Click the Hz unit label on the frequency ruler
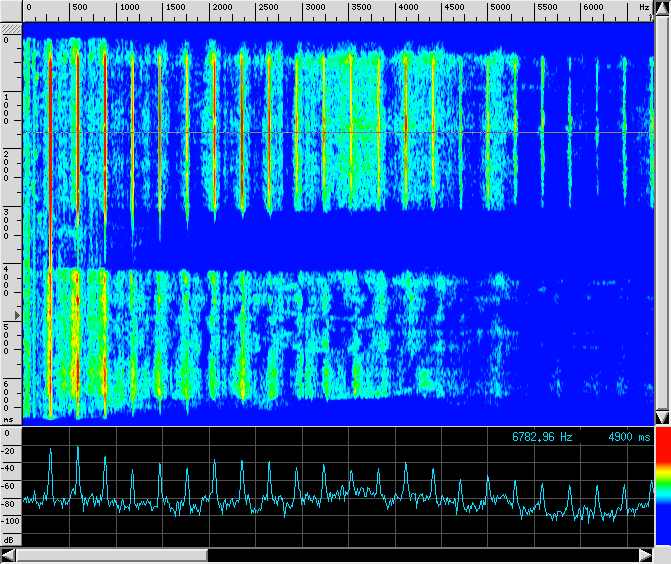 tap(644, 7)
